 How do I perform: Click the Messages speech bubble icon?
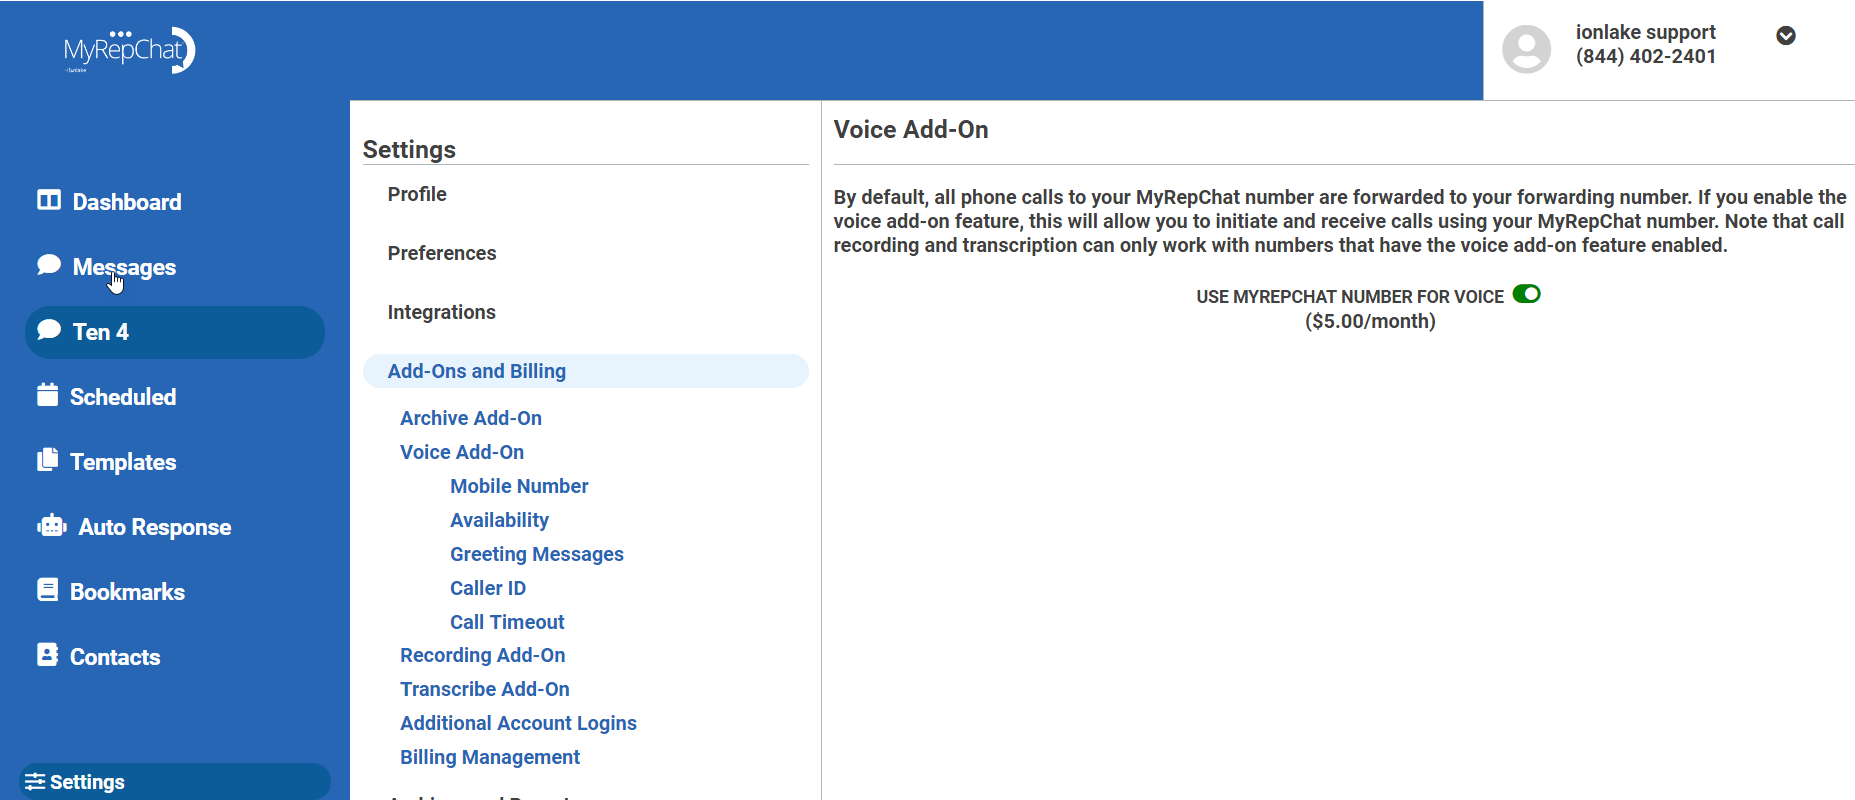pos(49,265)
